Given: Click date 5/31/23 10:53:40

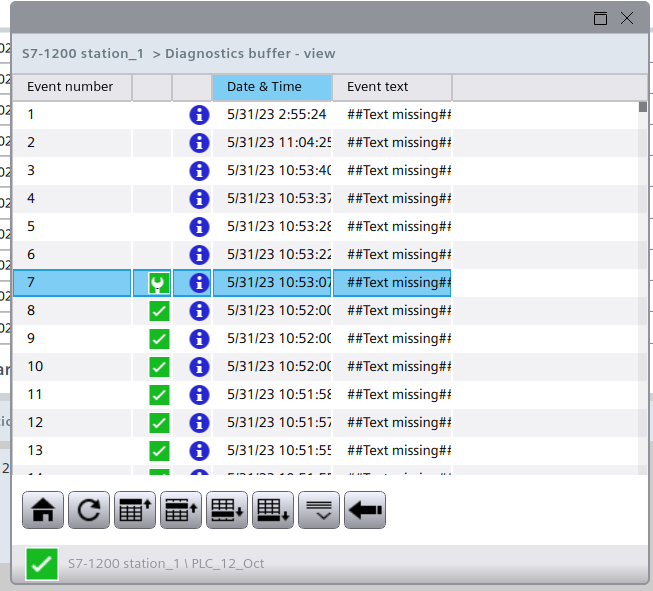Looking at the screenshot, I should [279, 170].
